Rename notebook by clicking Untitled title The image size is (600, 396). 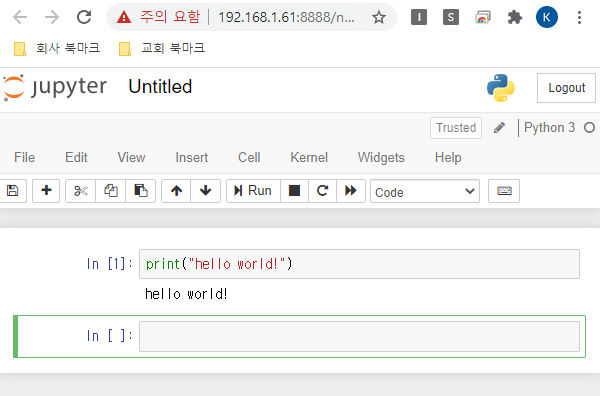pyautogui.click(x=160, y=86)
